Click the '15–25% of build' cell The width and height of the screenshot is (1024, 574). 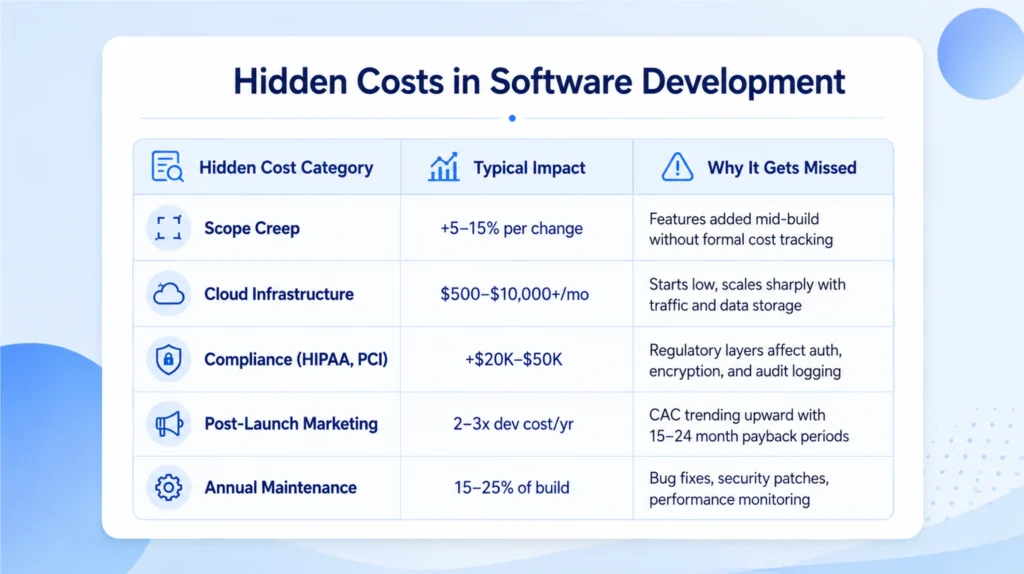tap(512, 488)
